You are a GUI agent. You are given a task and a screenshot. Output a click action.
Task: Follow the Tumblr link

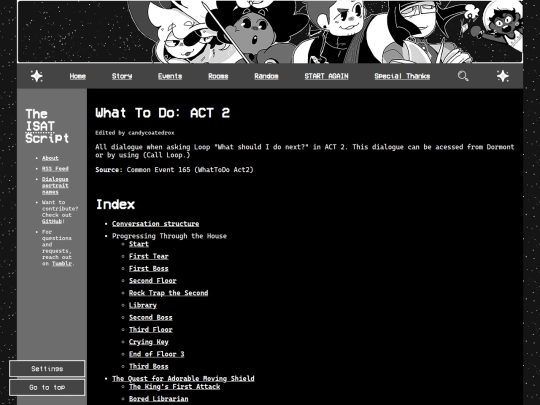62,263
